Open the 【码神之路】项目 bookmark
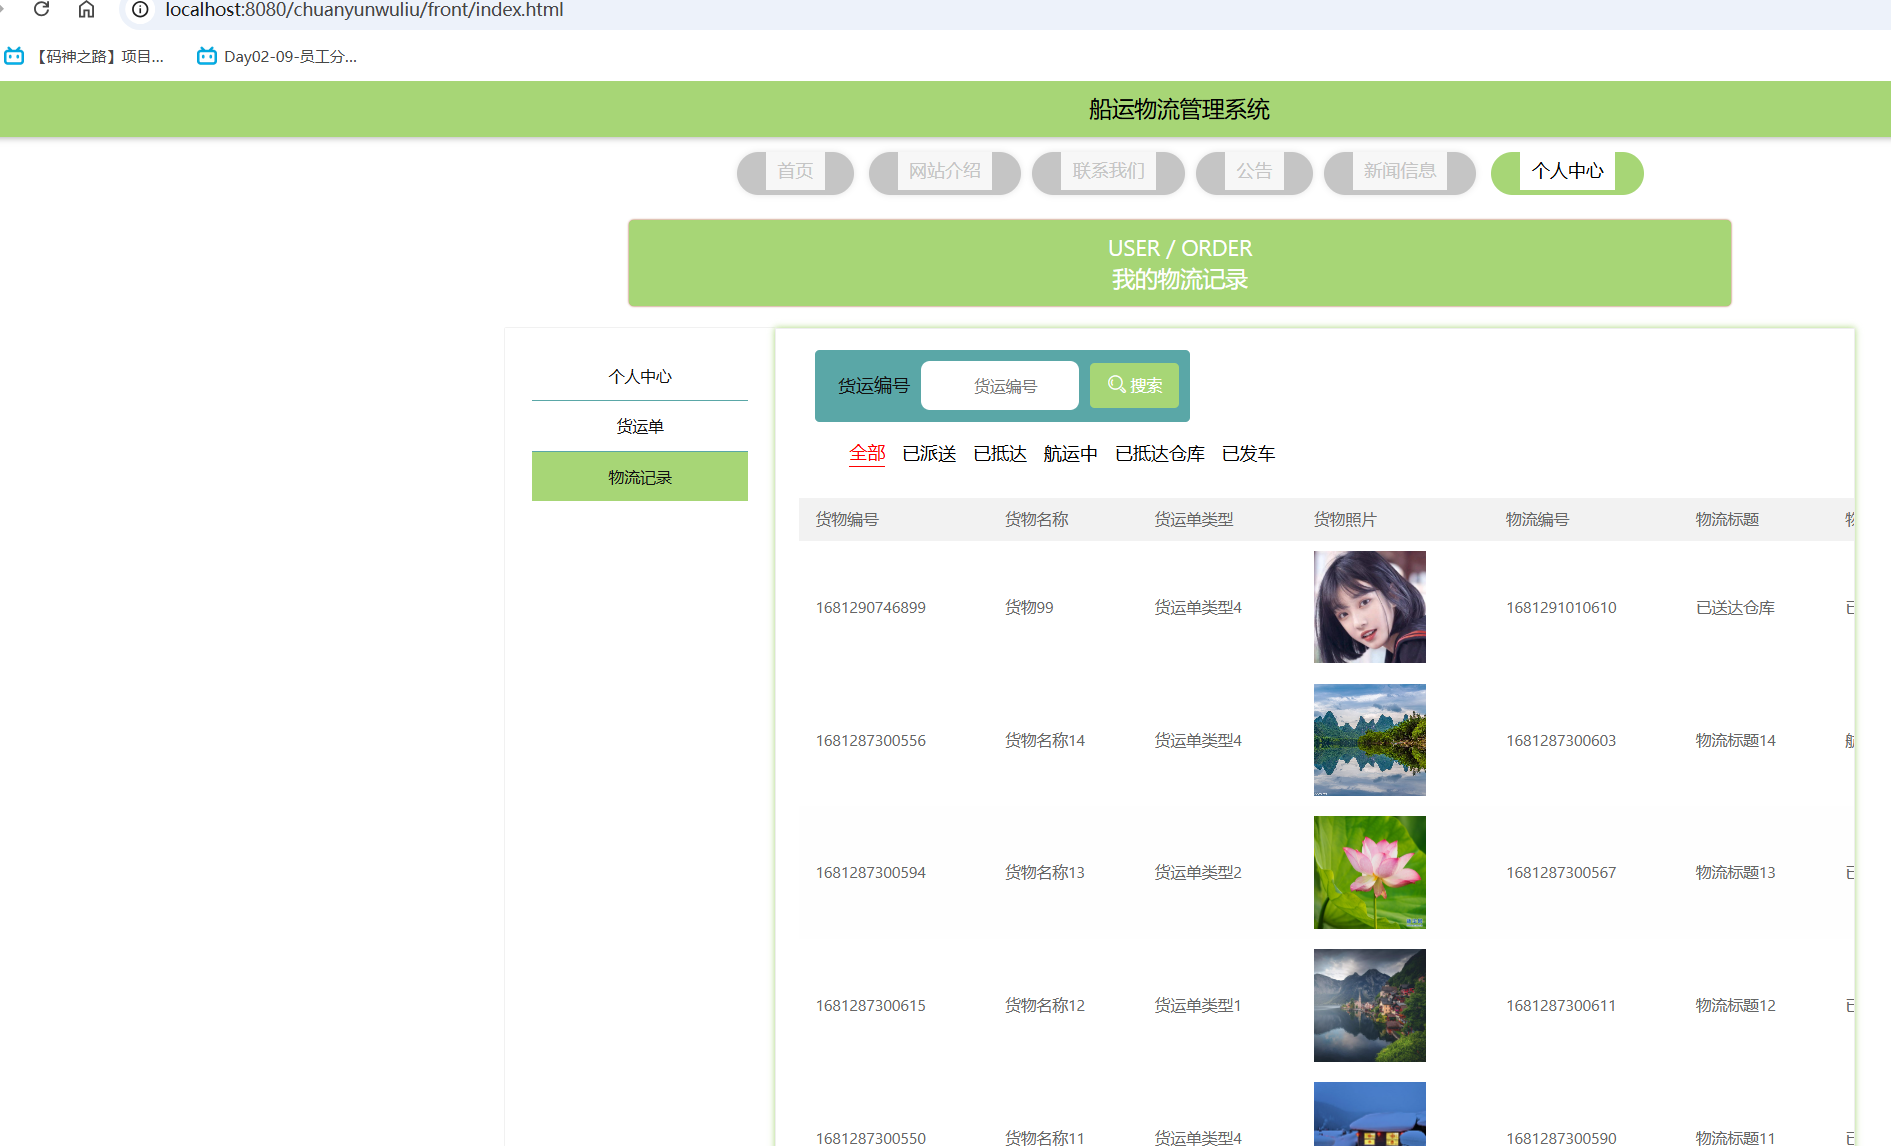Screen dimensions: 1891x1146 click(x=84, y=56)
